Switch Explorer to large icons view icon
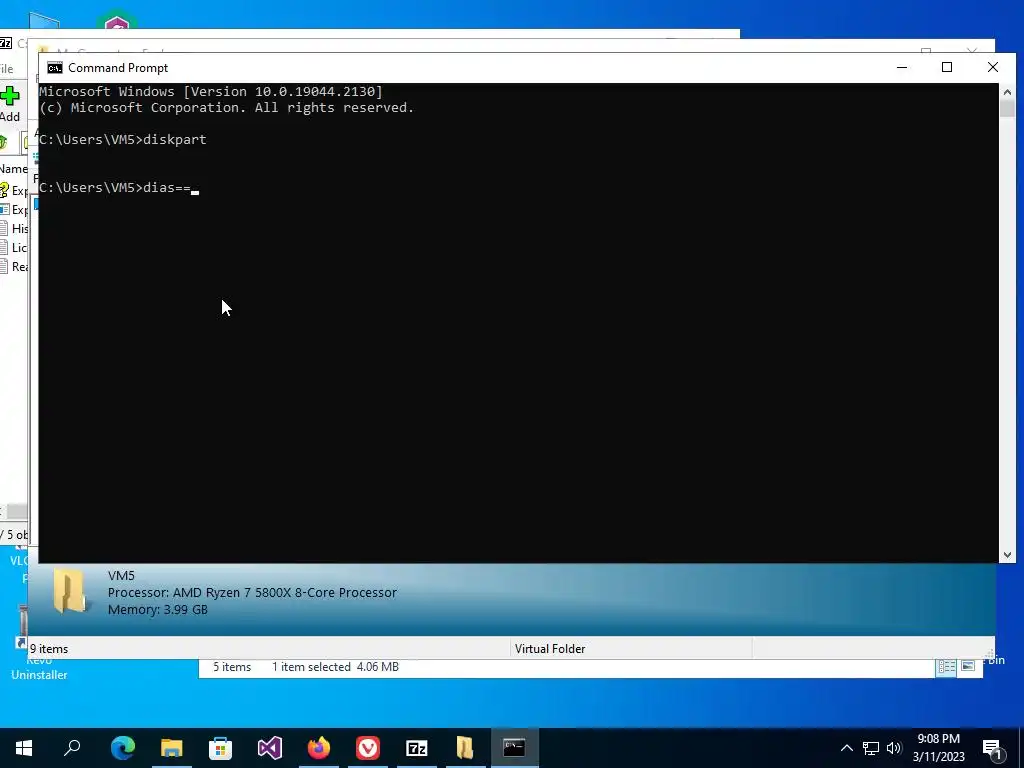 click(x=968, y=667)
